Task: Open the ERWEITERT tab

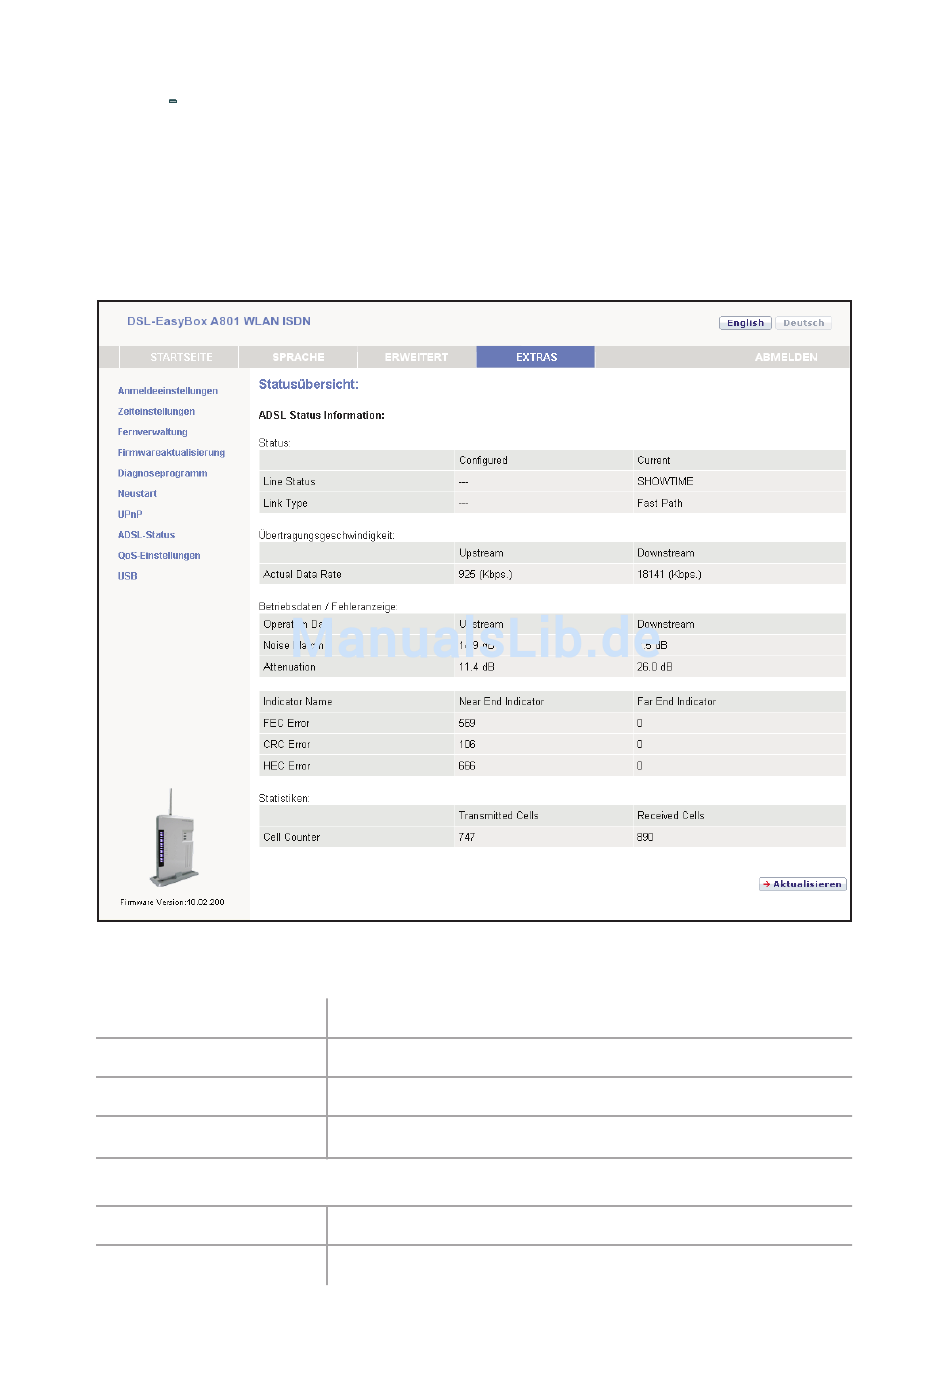Action: click(x=416, y=357)
